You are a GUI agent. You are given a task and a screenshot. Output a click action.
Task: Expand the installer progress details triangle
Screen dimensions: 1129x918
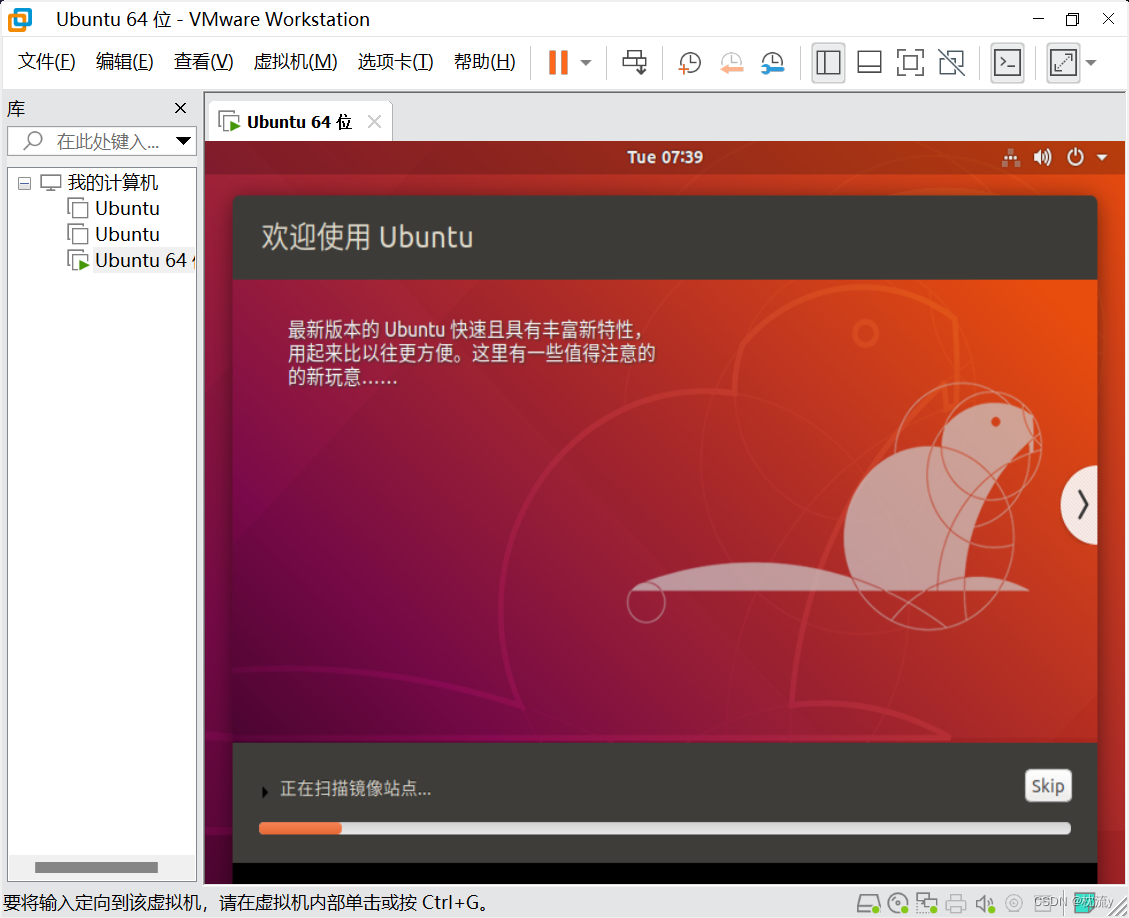pyautogui.click(x=265, y=792)
